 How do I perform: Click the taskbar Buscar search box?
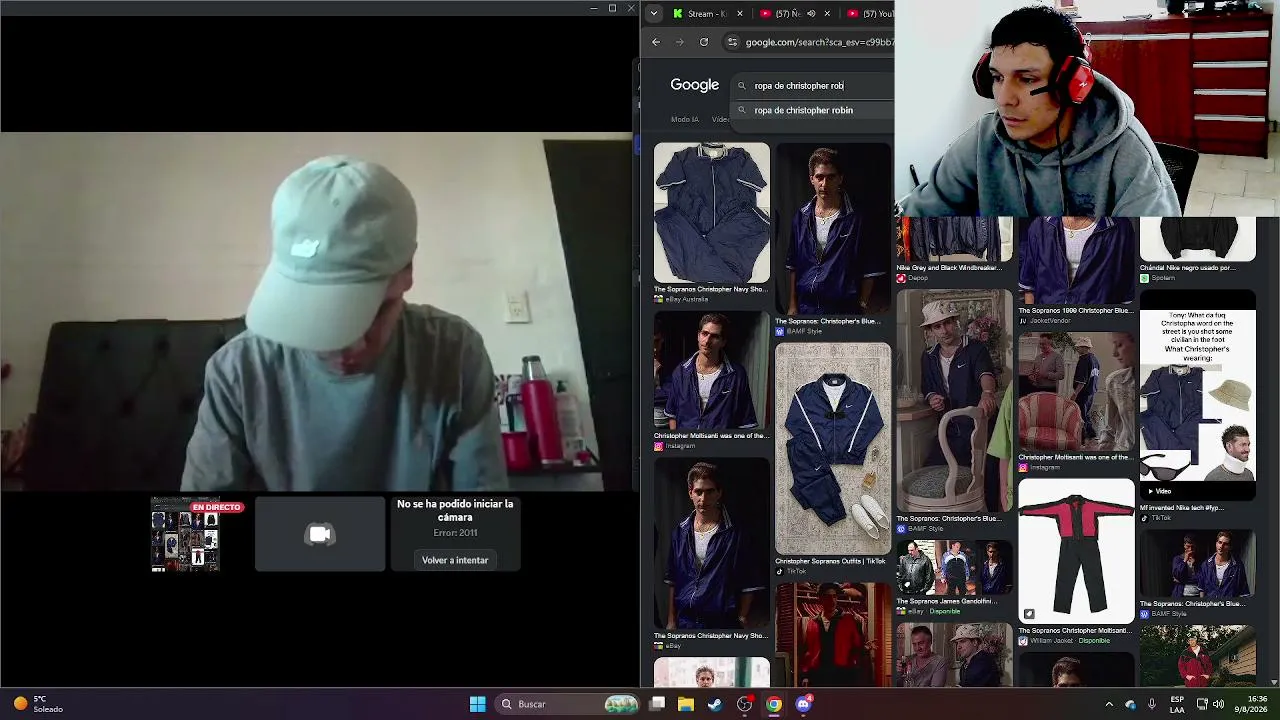pos(568,704)
